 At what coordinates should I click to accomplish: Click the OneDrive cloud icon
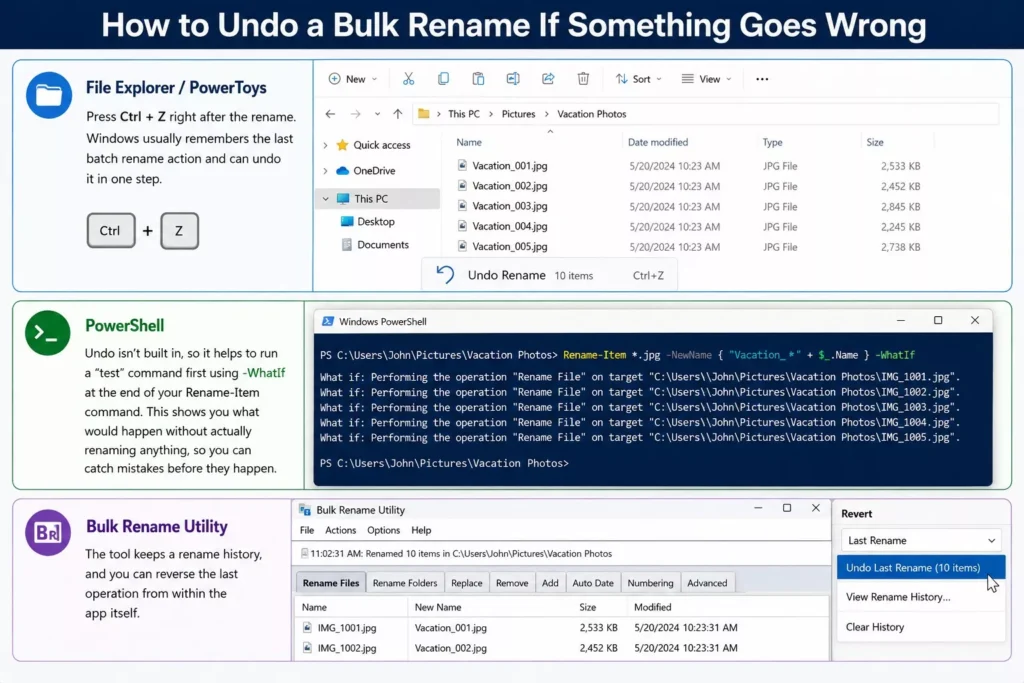point(342,170)
